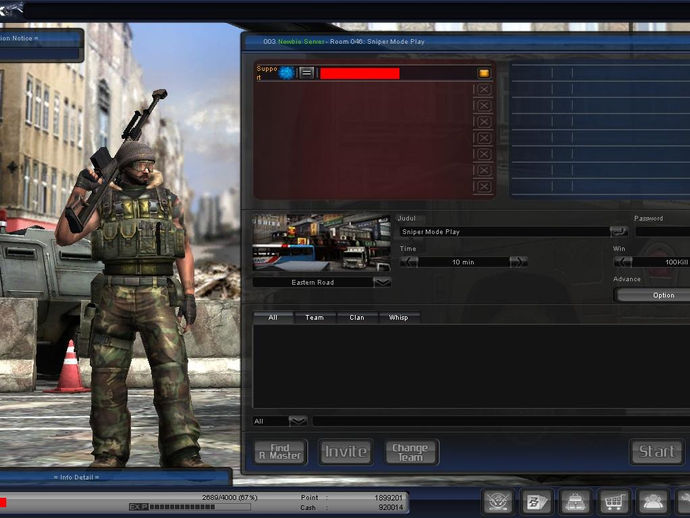Close the eighth red team slot with X
Screen dimensions: 690x518
point(484,187)
